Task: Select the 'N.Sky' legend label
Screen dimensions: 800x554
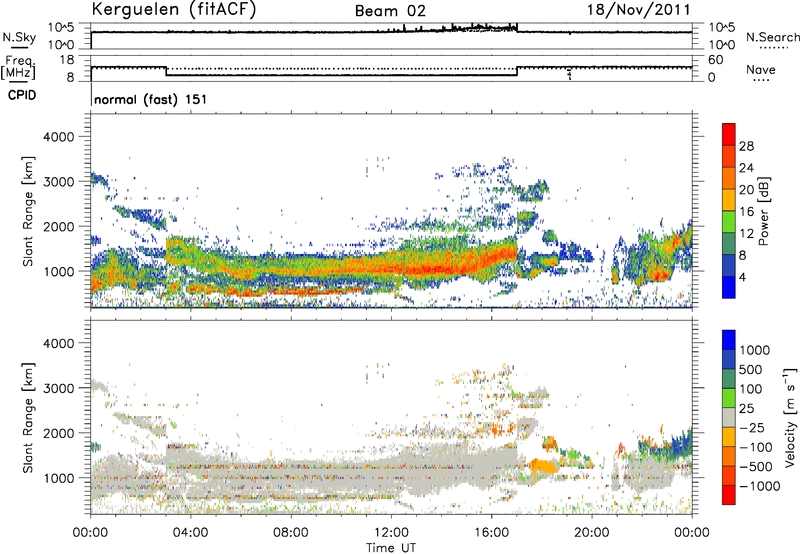Action: pyautogui.click(x=19, y=37)
